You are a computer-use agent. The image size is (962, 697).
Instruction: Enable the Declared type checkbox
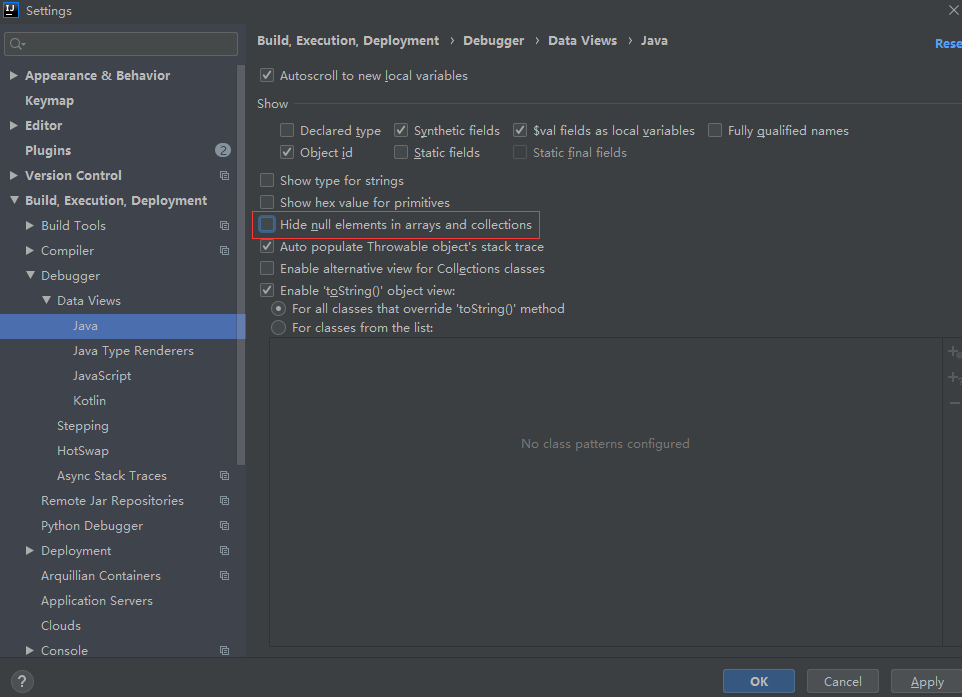pos(287,131)
